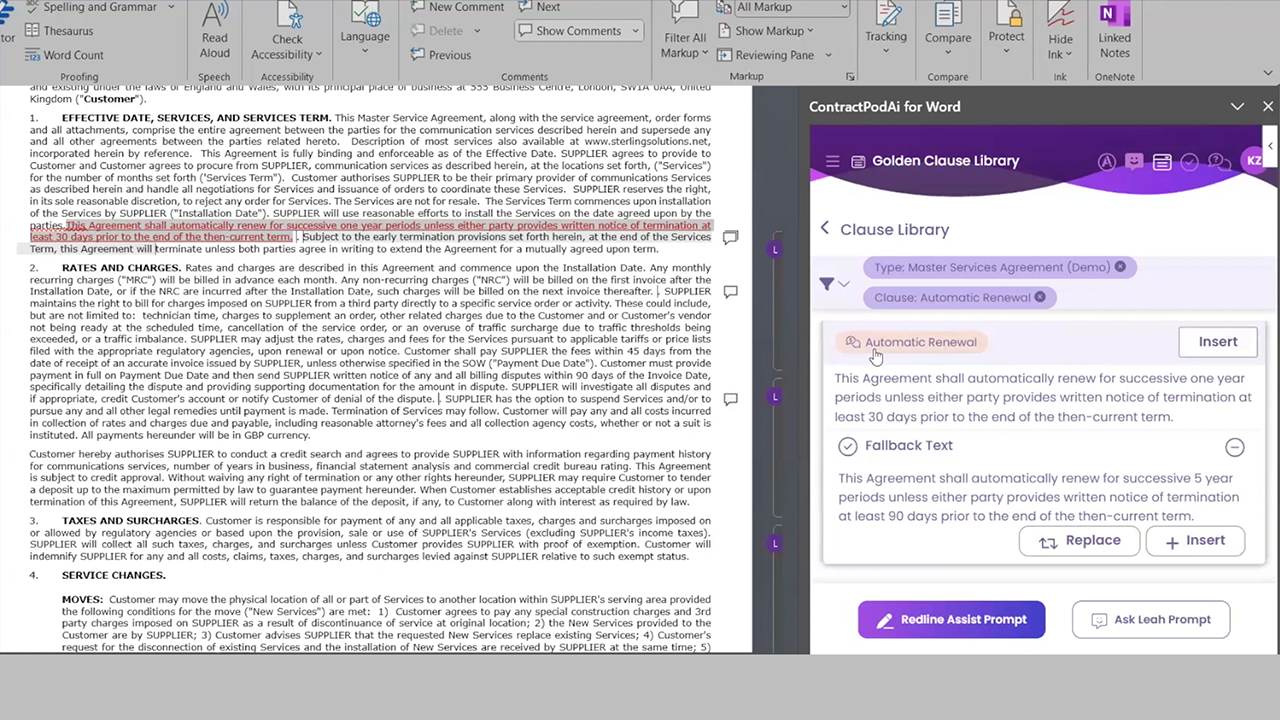This screenshot has width=1280, height=720.
Task: Open Linked Notes in OneNote
Action: pyautogui.click(x=1114, y=30)
